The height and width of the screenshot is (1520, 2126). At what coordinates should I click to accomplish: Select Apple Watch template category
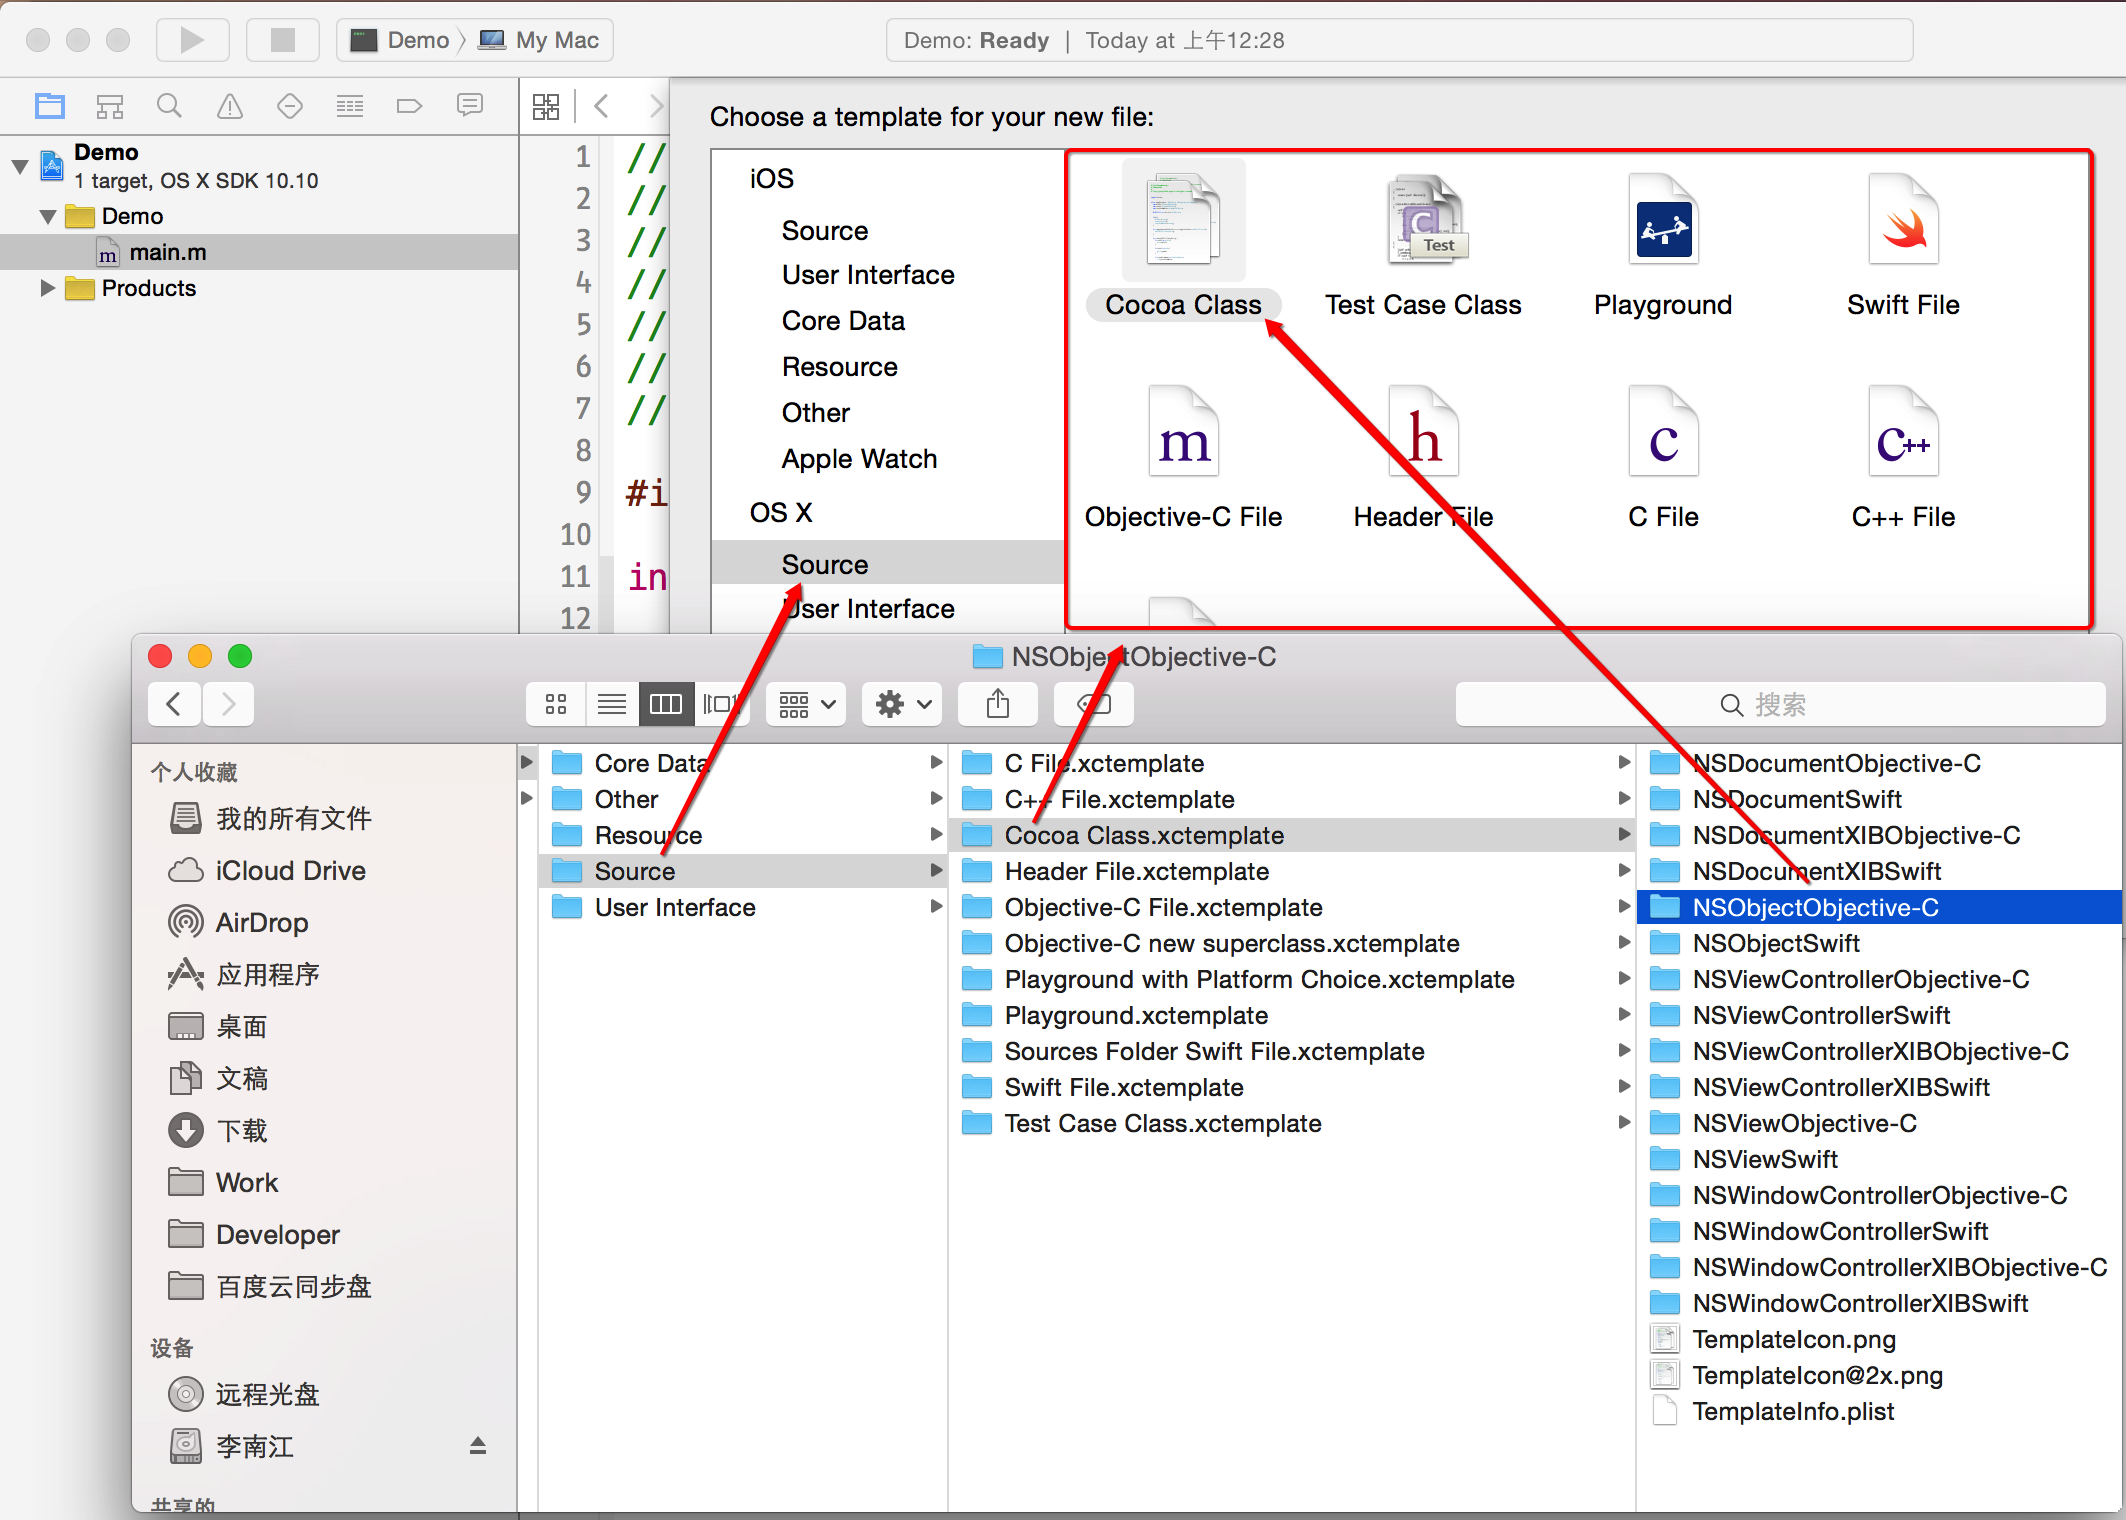[x=859, y=459]
